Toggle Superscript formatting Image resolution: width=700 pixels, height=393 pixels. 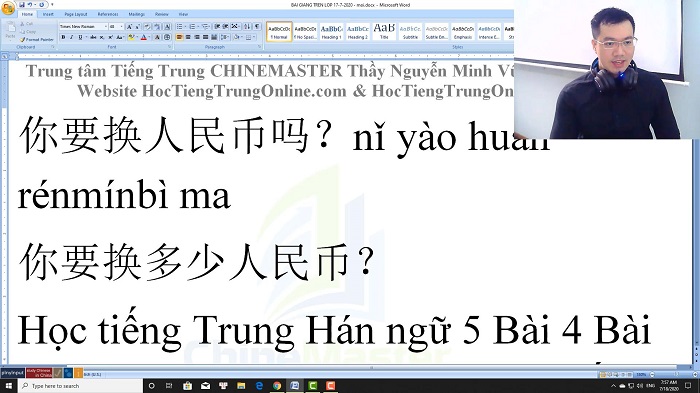(110, 38)
